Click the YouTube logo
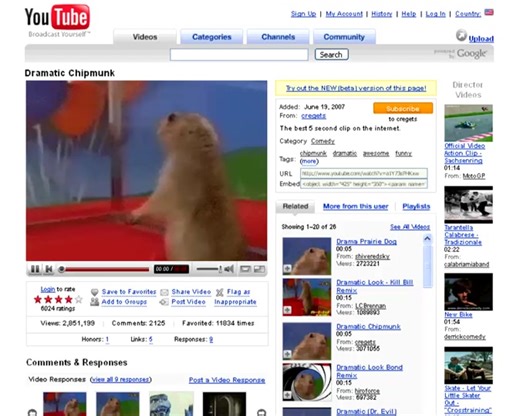520x416 pixels. point(57,17)
